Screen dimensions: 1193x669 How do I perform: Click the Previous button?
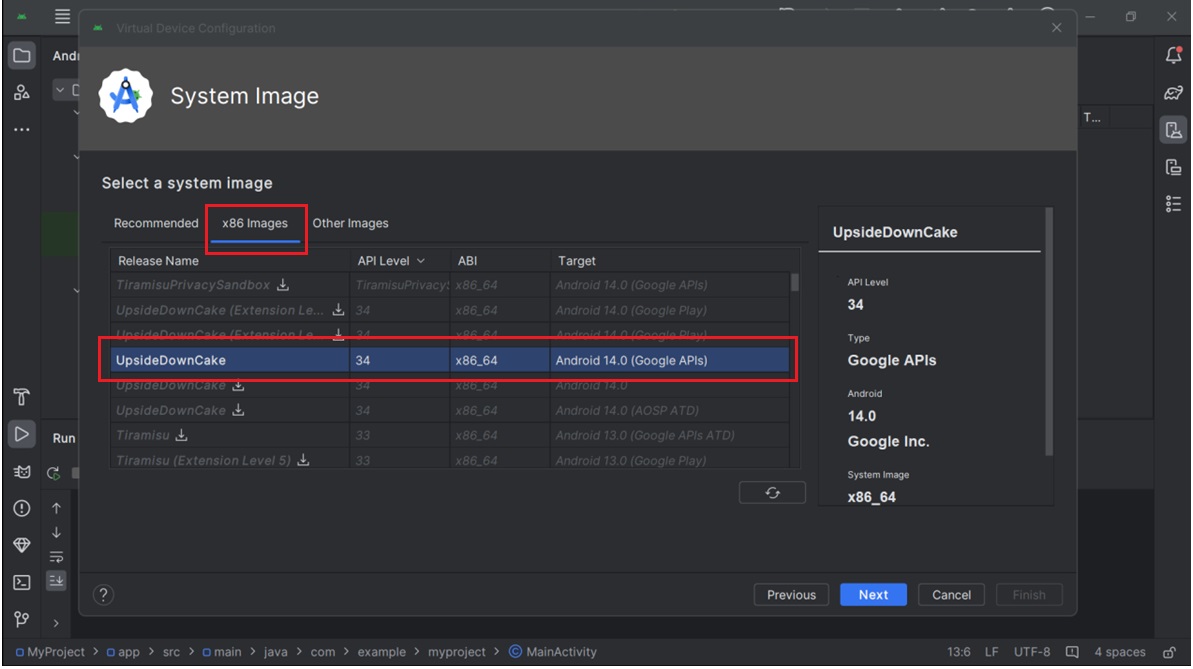pyautogui.click(x=791, y=595)
